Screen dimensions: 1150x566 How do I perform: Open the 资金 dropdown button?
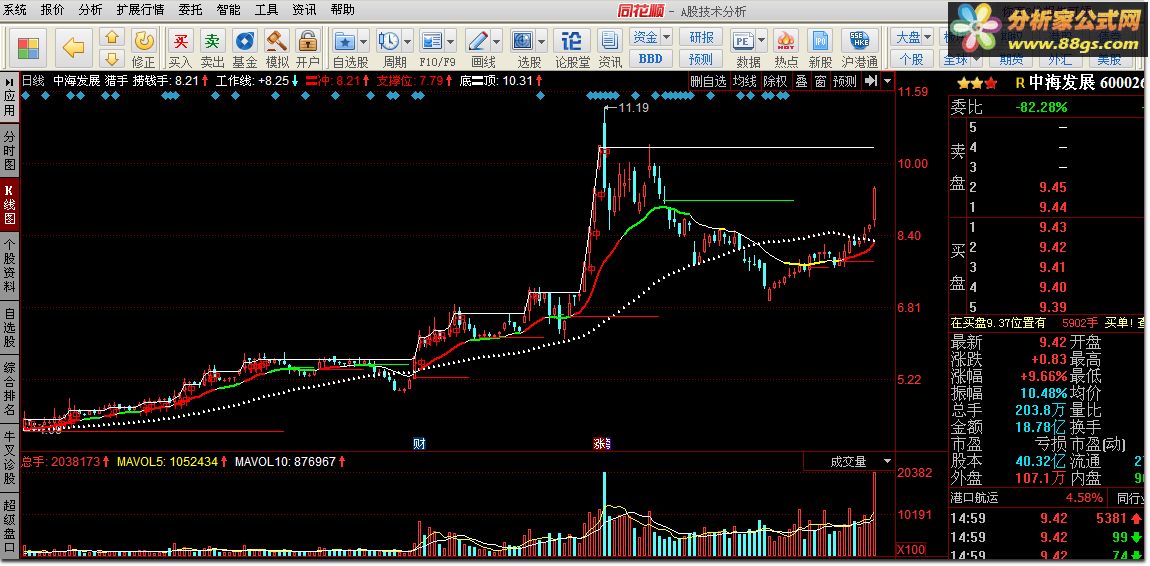click(x=651, y=37)
